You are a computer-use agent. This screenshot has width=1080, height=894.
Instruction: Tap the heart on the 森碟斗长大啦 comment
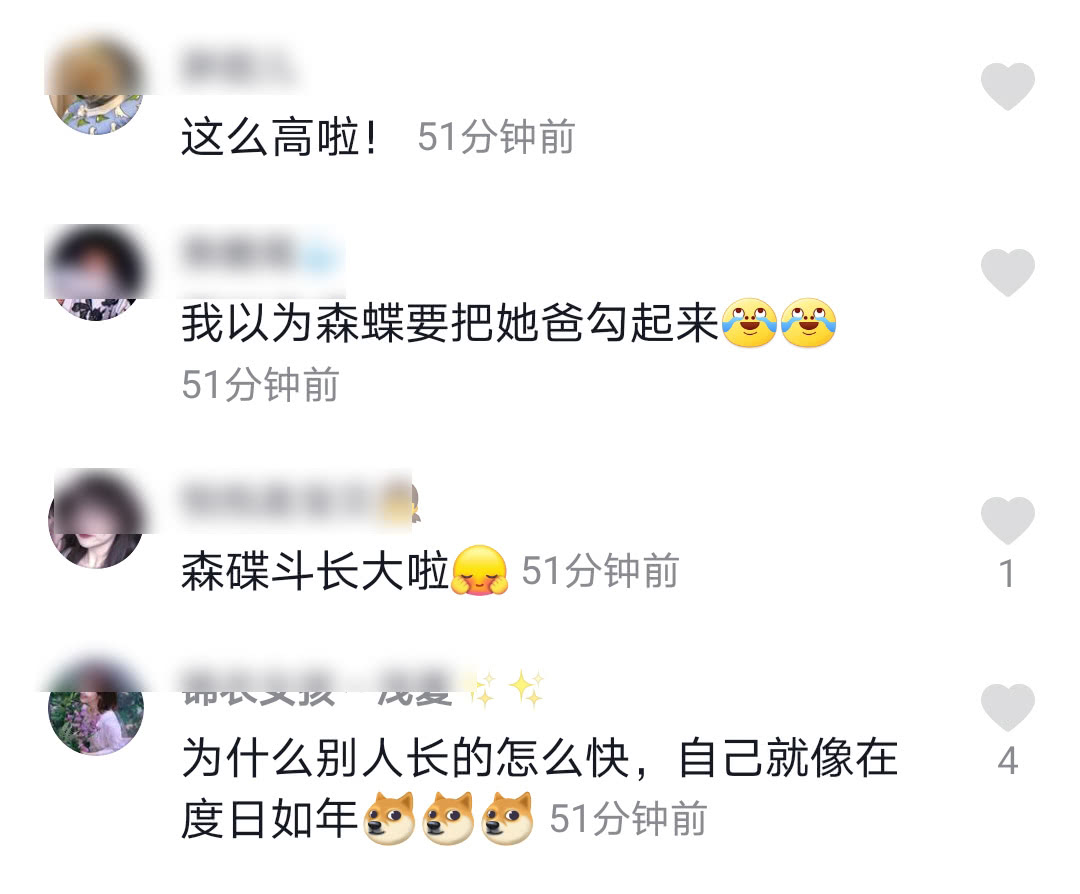pos(1008,520)
